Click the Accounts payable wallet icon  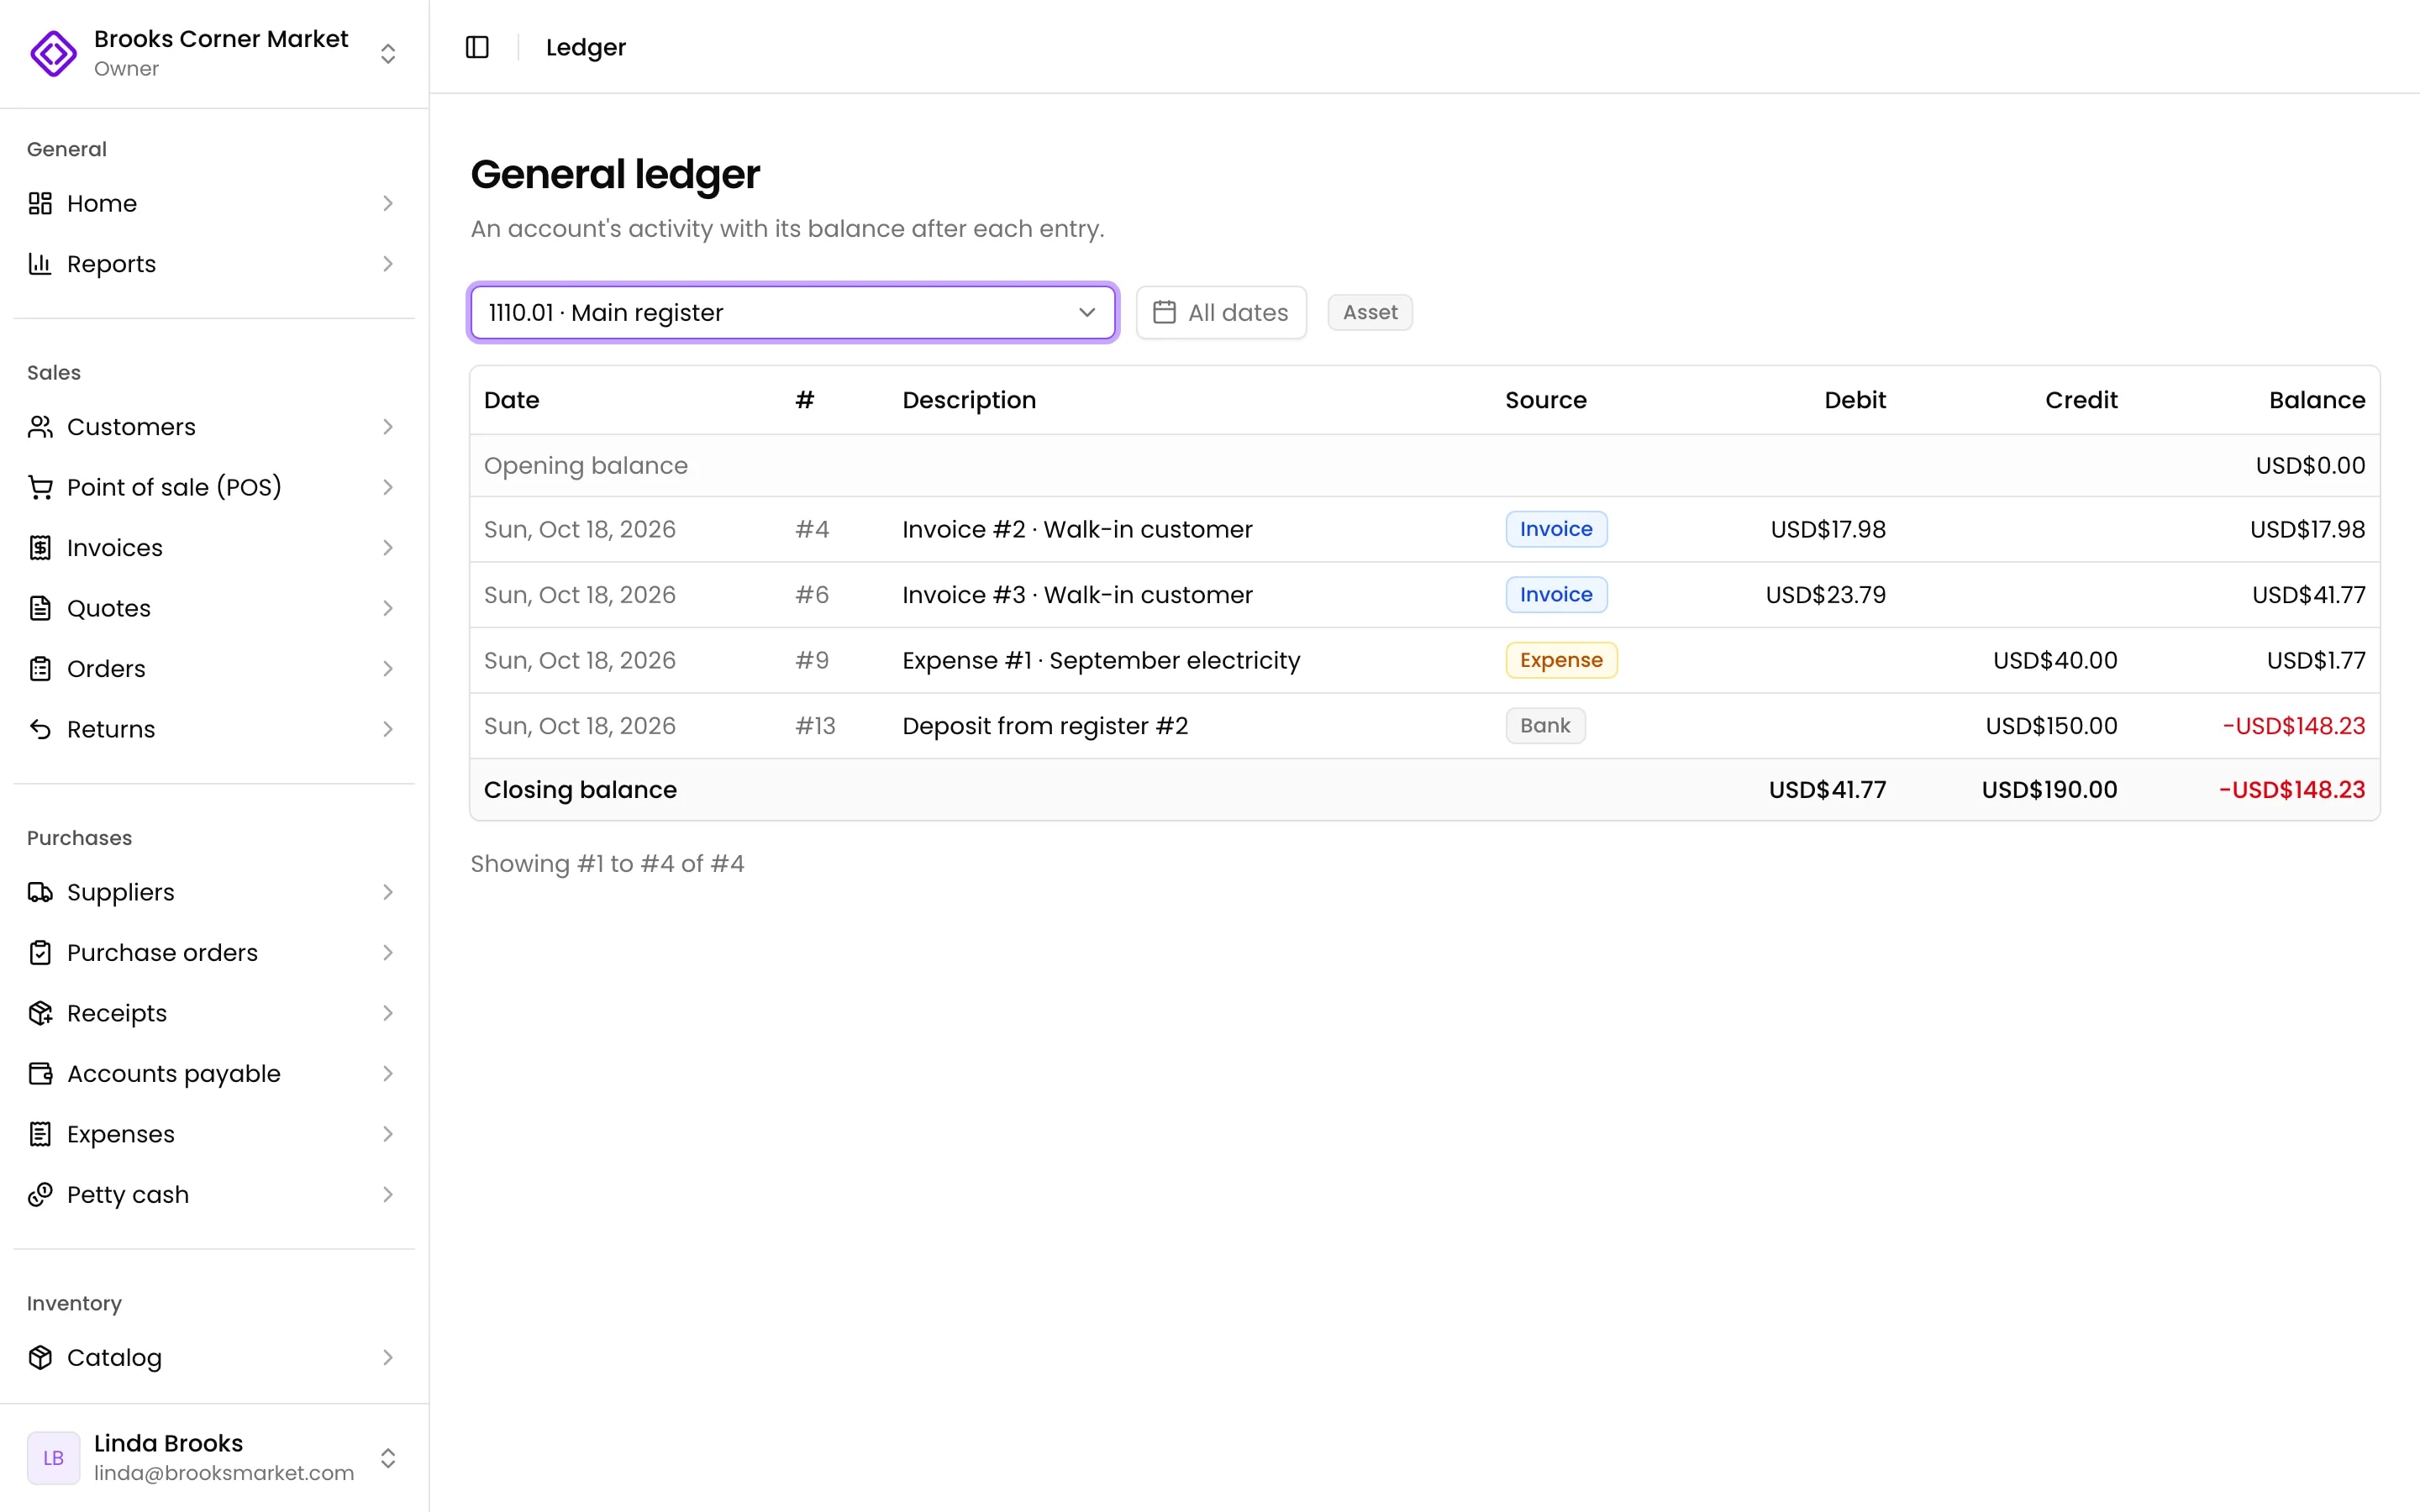tap(40, 1074)
